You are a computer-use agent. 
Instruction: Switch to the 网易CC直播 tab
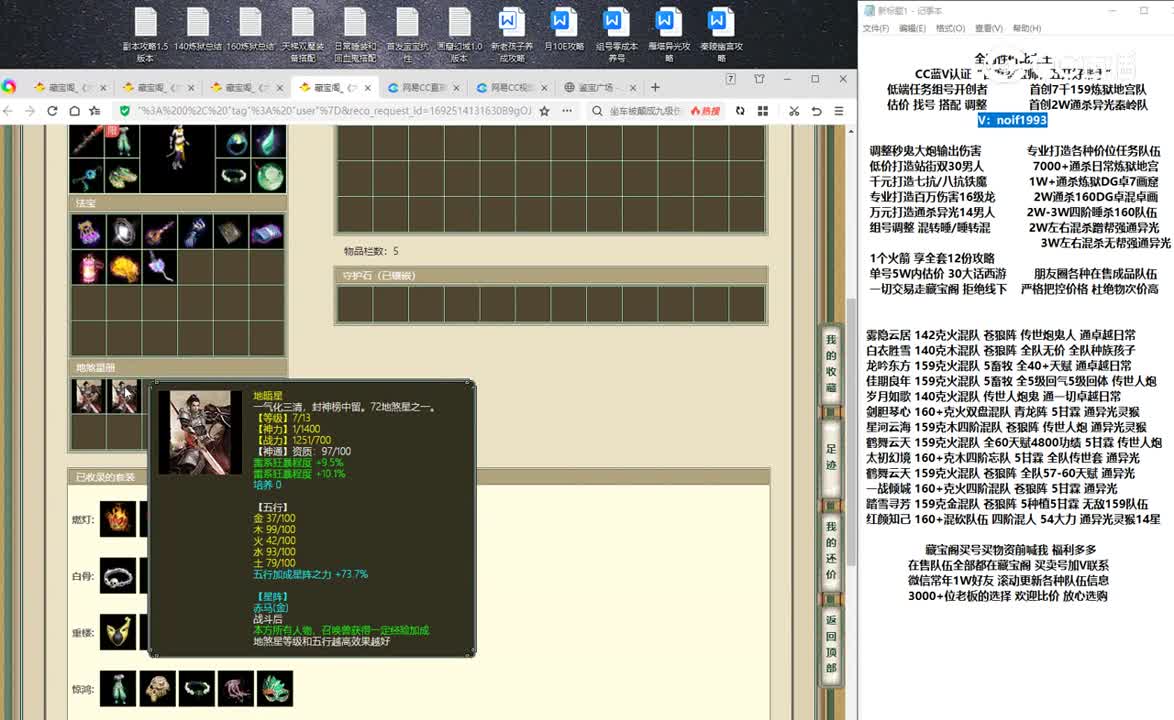coord(424,88)
